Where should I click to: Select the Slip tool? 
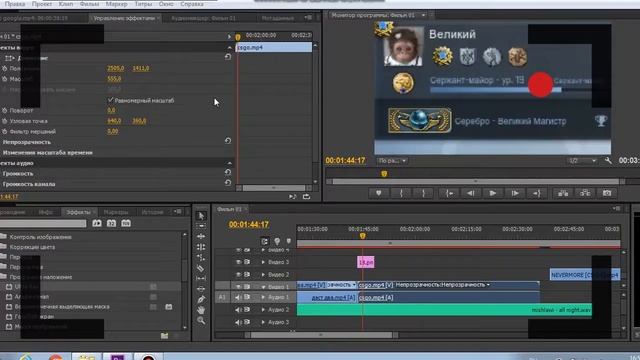[x=201, y=278]
